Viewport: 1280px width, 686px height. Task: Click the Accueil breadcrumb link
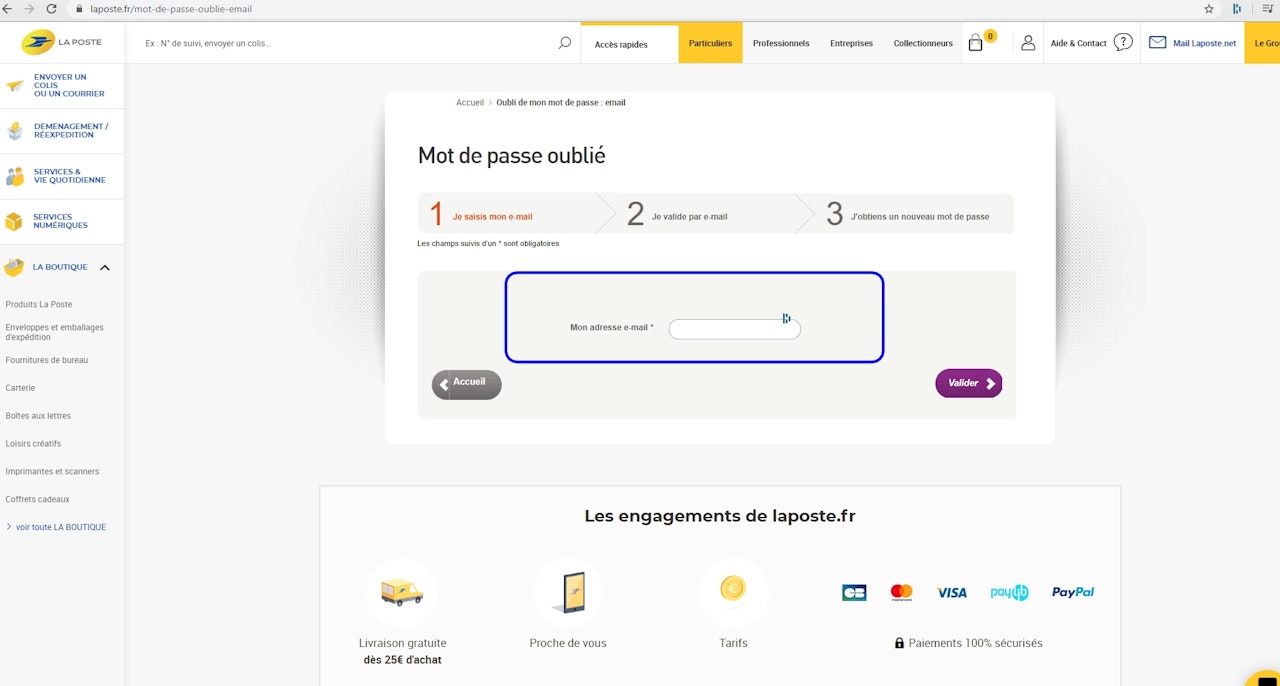[x=470, y=103]
